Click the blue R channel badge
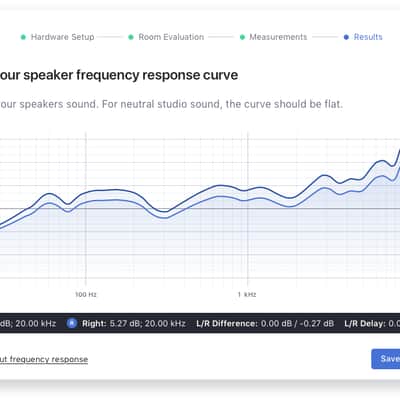Image resolution: width=400 pixels, height=400 pixels. tap(72, 323)
